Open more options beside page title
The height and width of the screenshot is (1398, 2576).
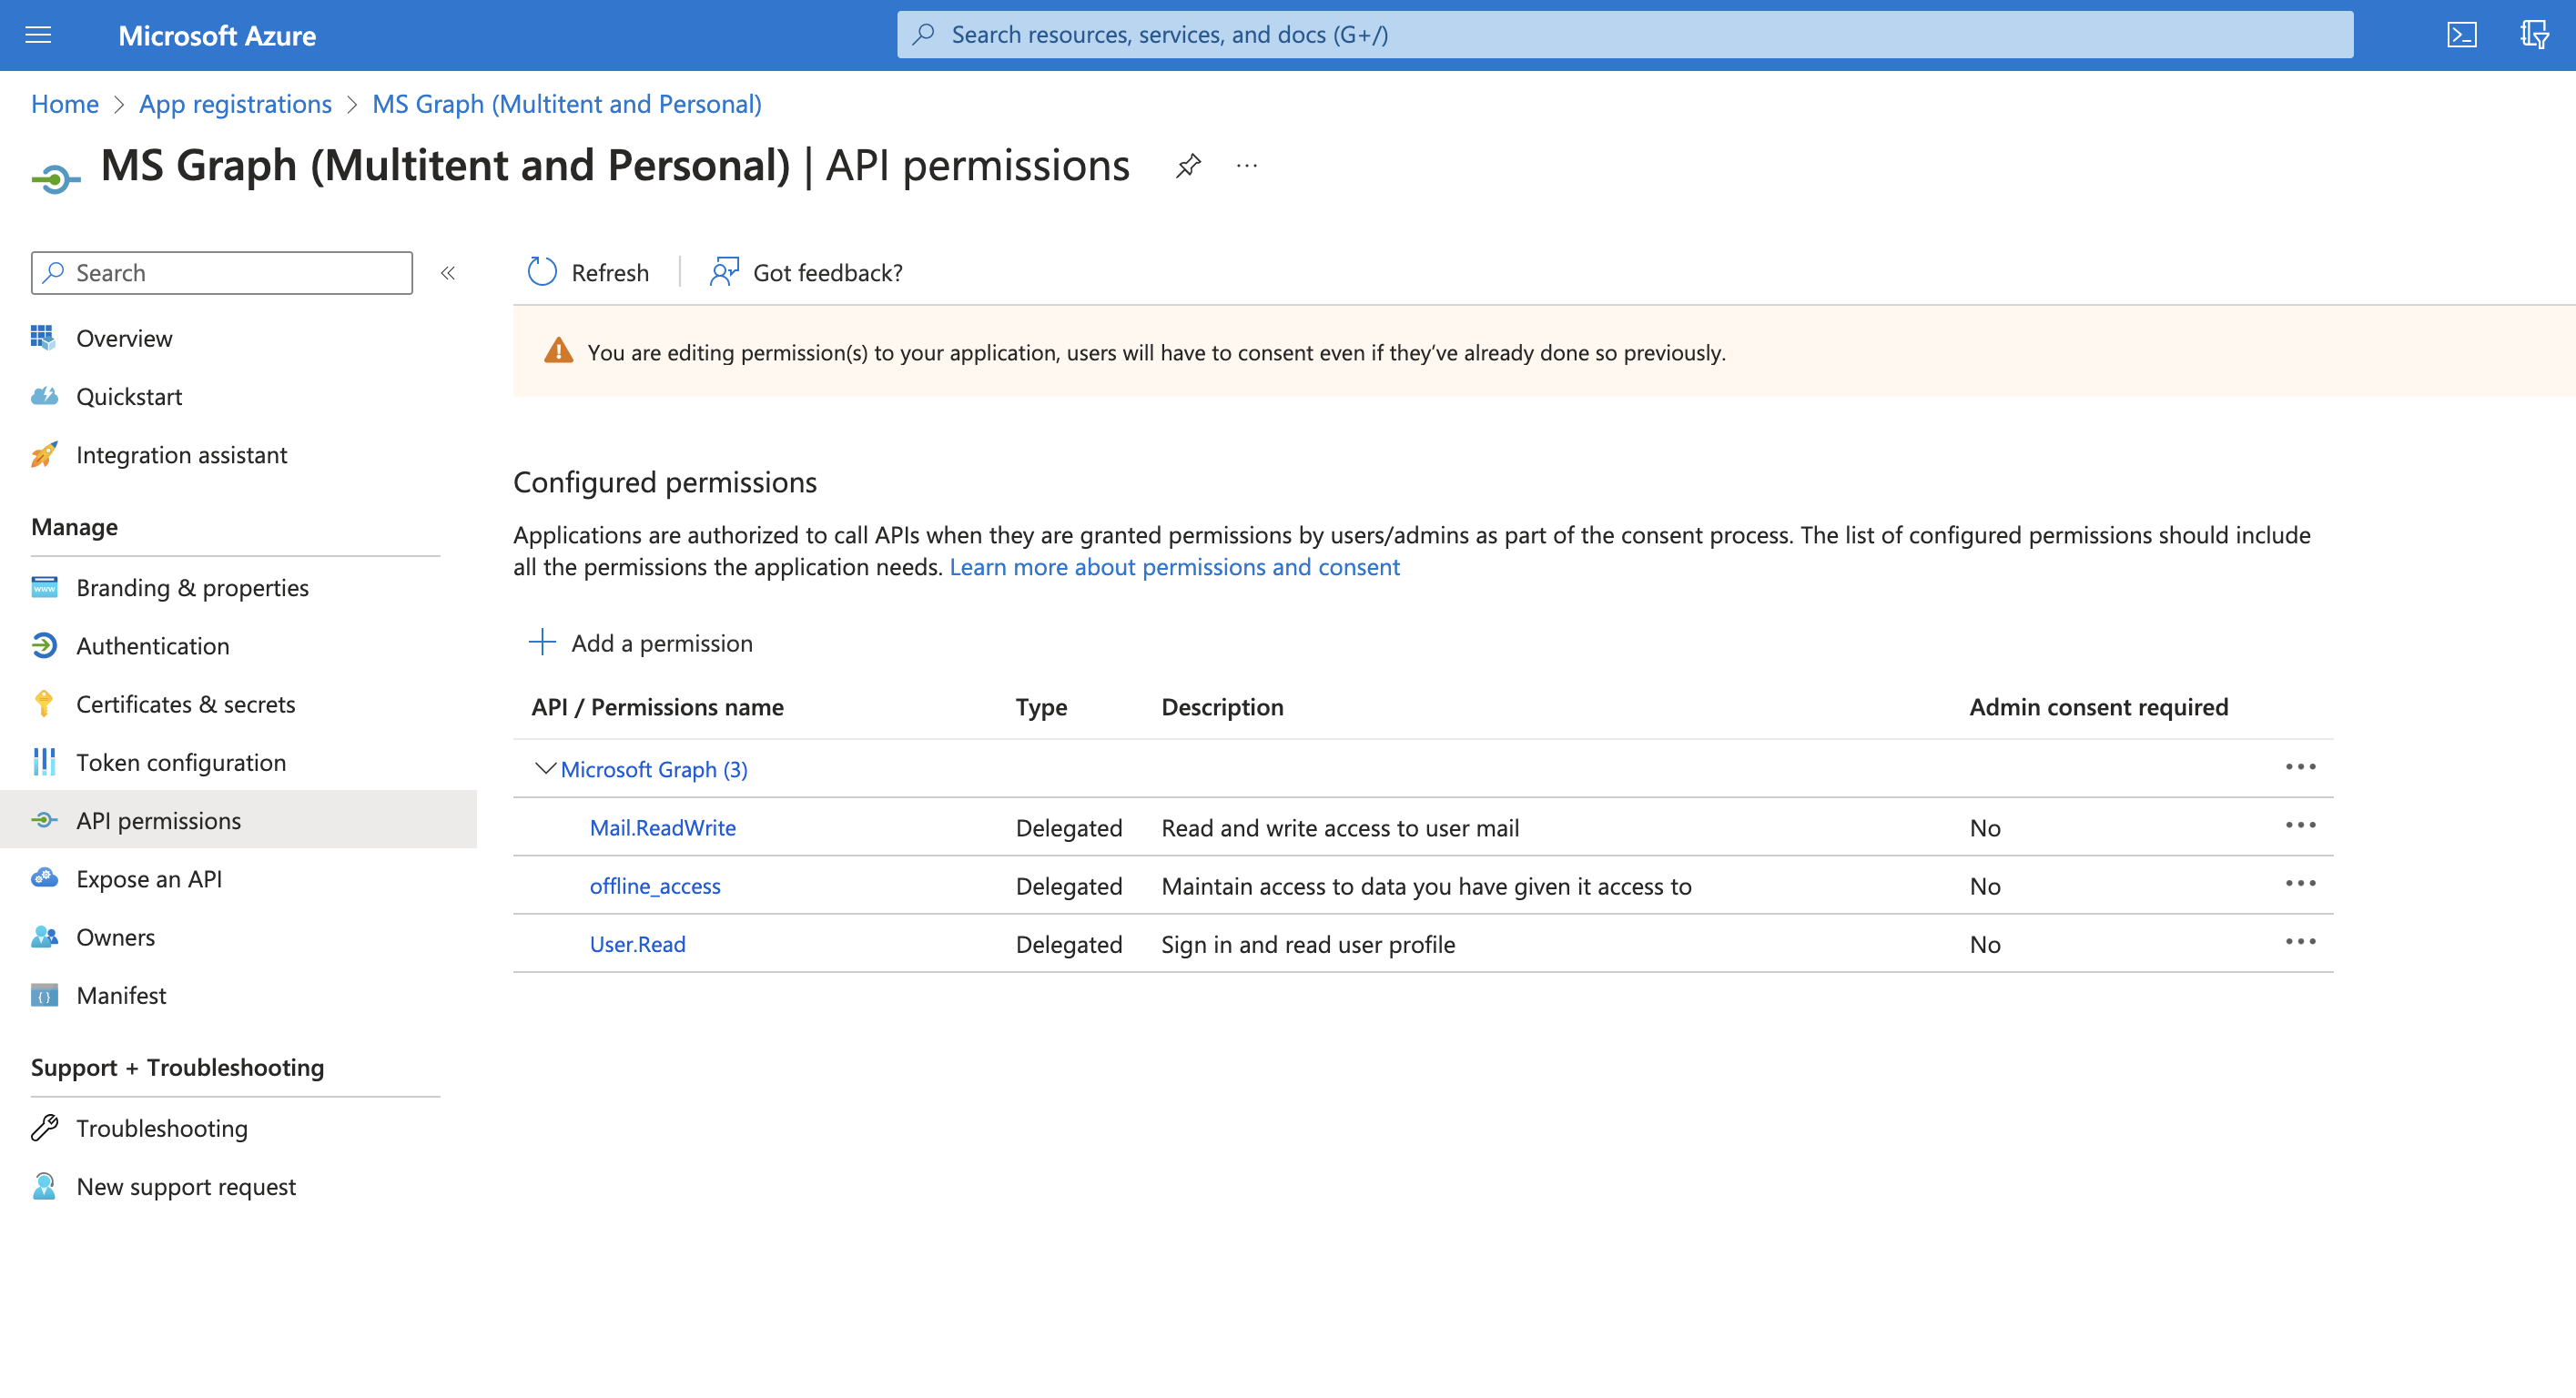[1246, 165]
